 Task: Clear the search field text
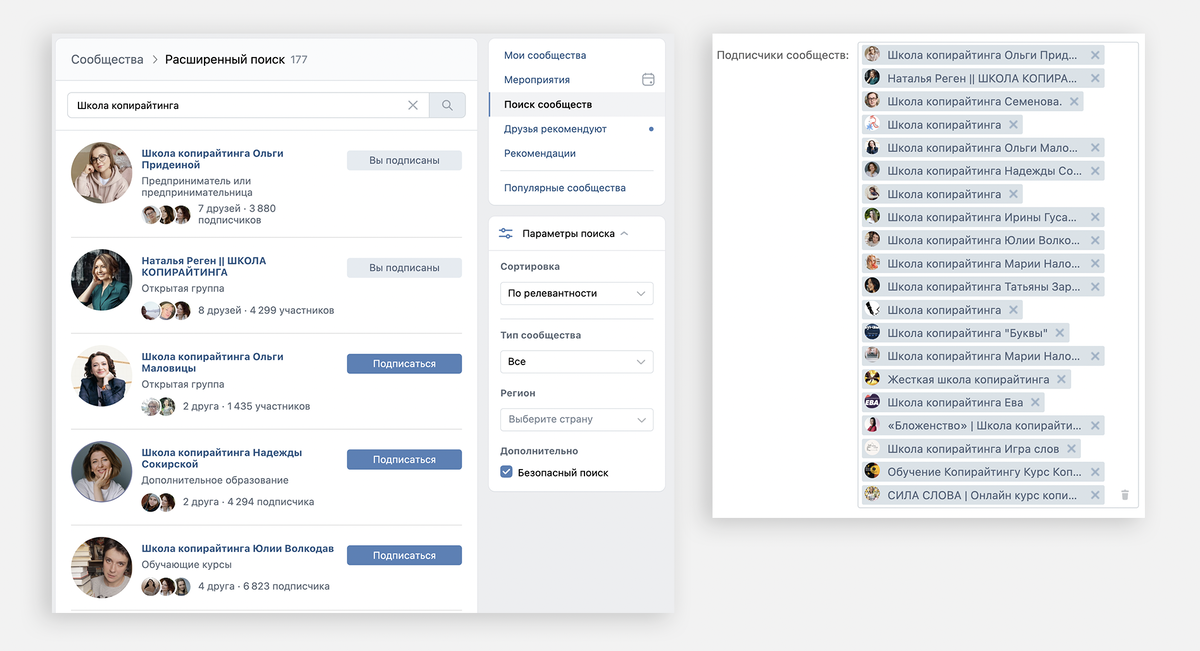tap(413, 105)
